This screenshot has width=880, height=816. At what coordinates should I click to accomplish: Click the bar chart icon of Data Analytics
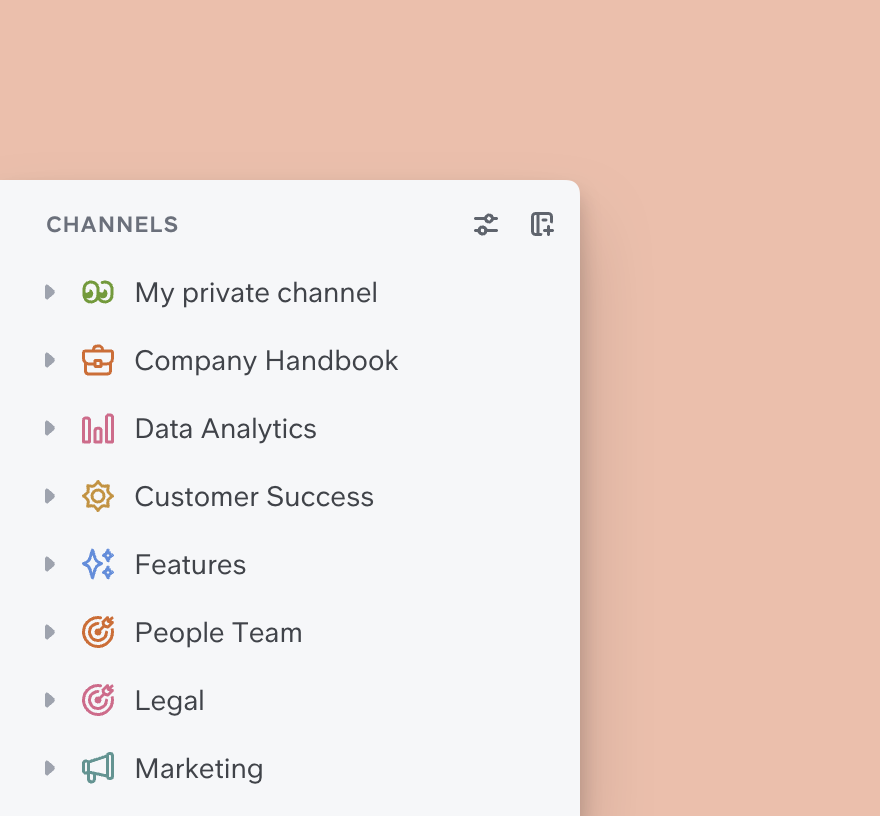pyautogui.click(x=98, y=429)
